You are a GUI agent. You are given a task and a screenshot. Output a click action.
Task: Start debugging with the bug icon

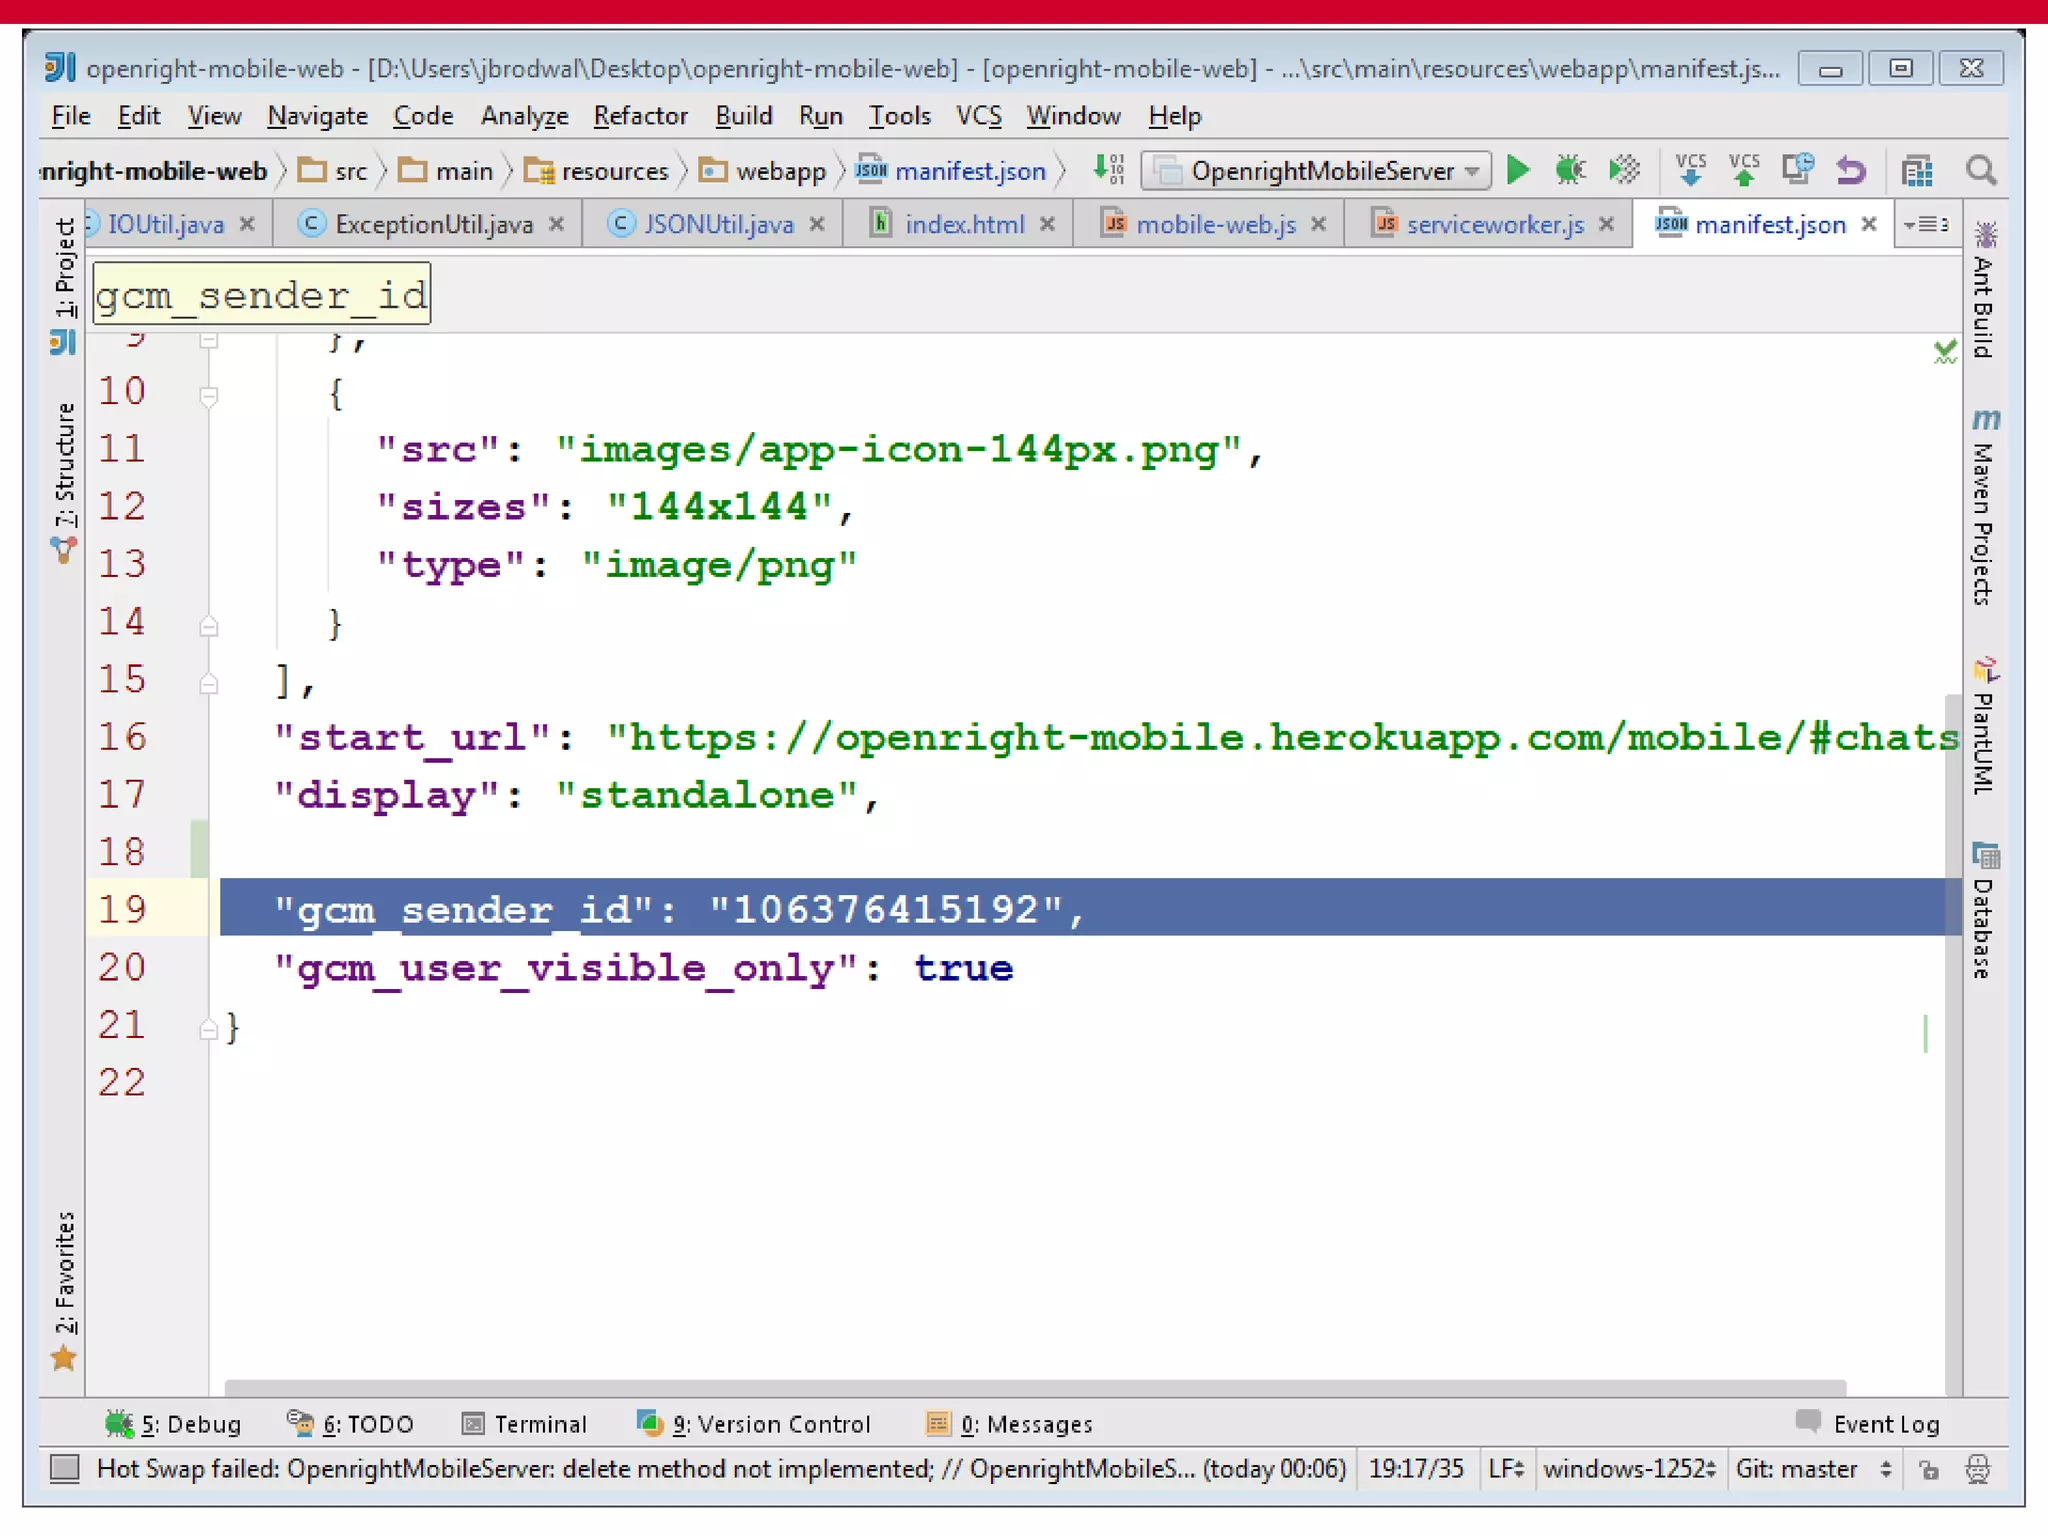pyautogui.click(x=1570, y=171)
